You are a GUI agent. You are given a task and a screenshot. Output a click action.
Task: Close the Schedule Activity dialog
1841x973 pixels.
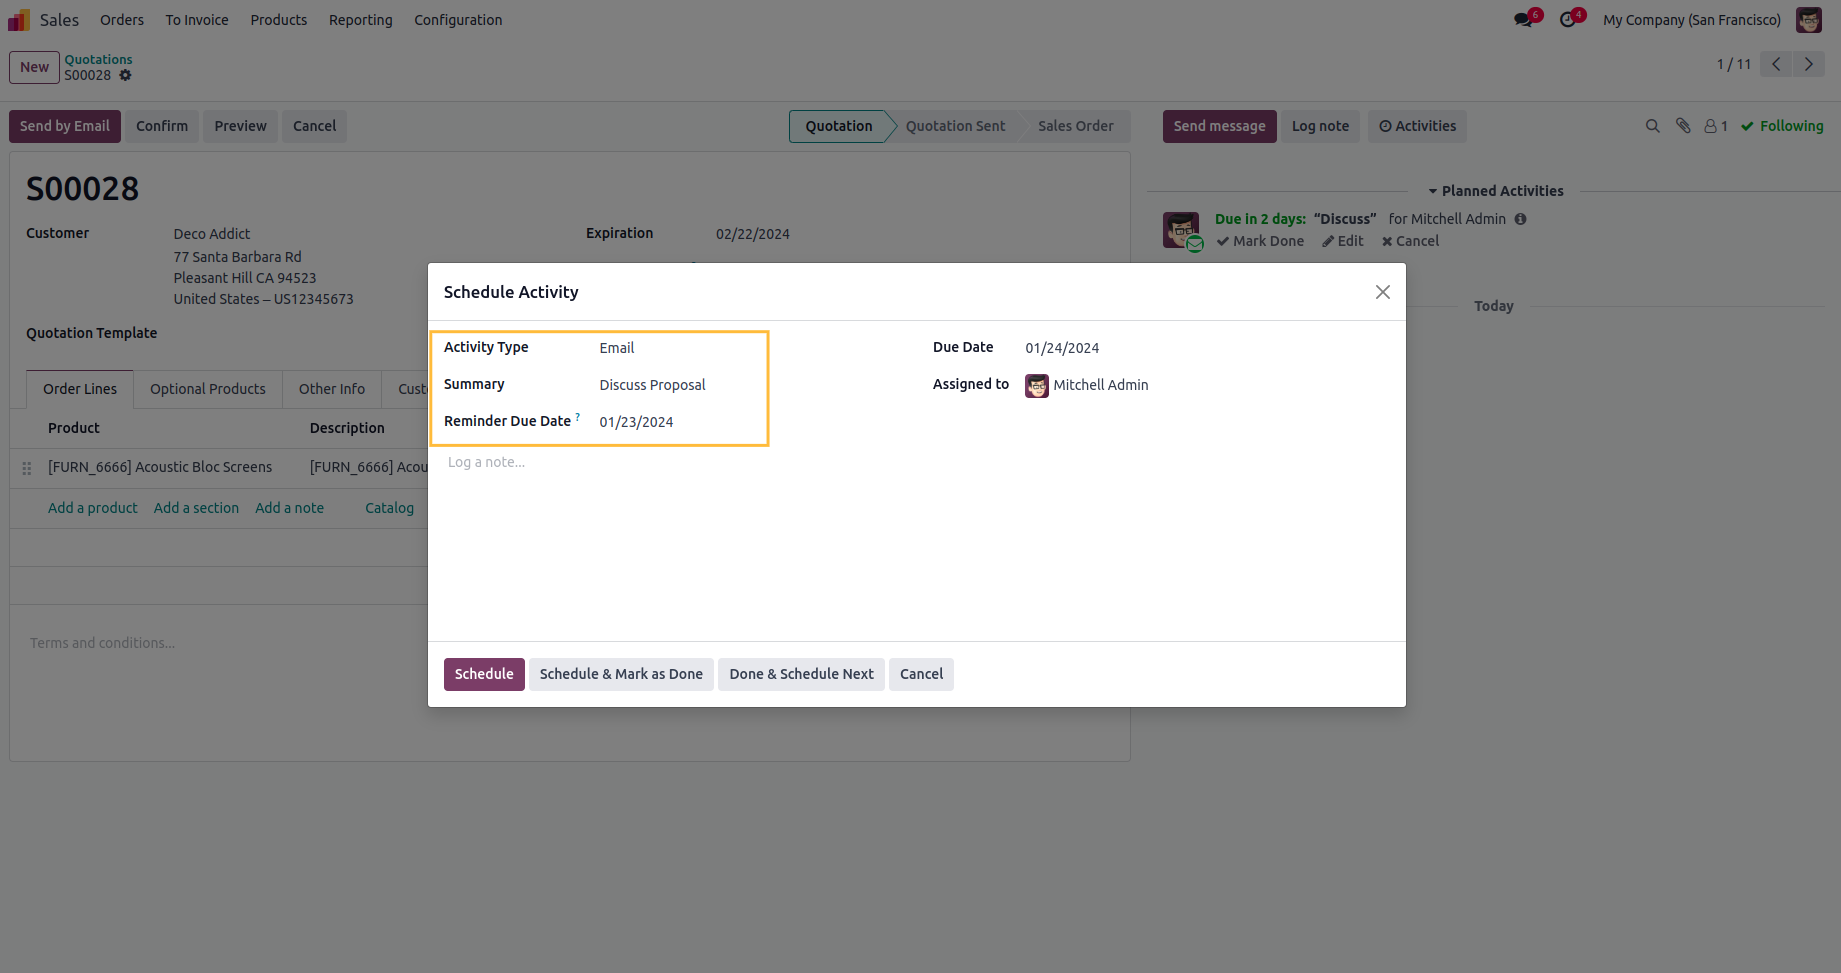[x=1382, y=292]
